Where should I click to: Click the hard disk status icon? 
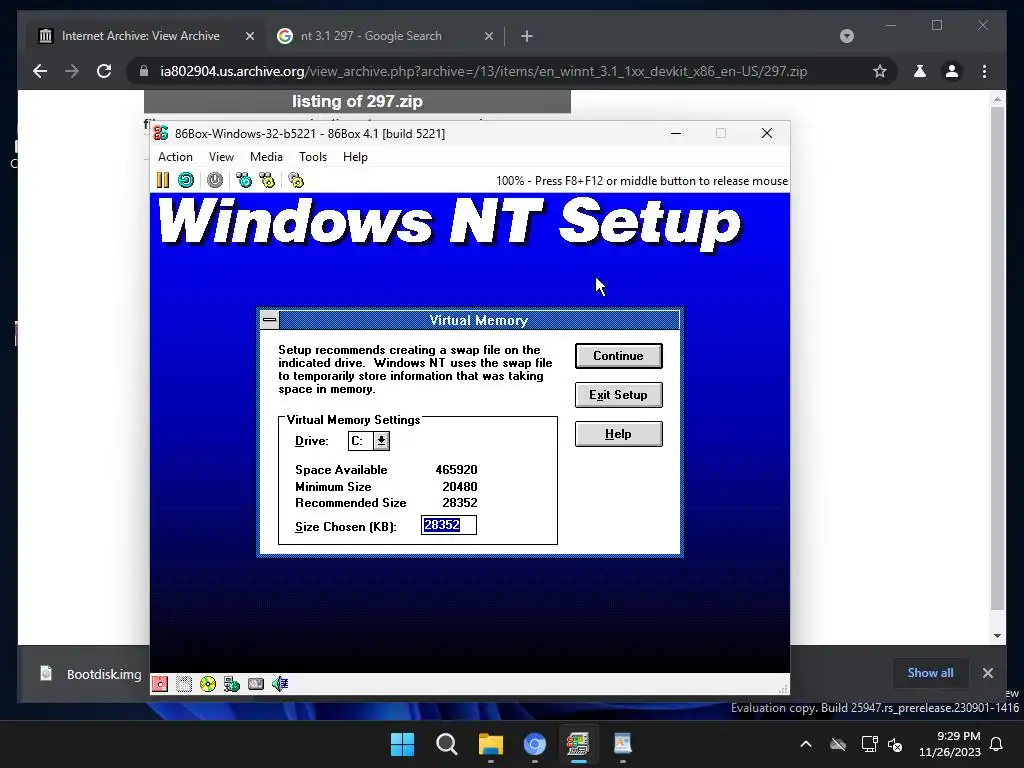256,684
